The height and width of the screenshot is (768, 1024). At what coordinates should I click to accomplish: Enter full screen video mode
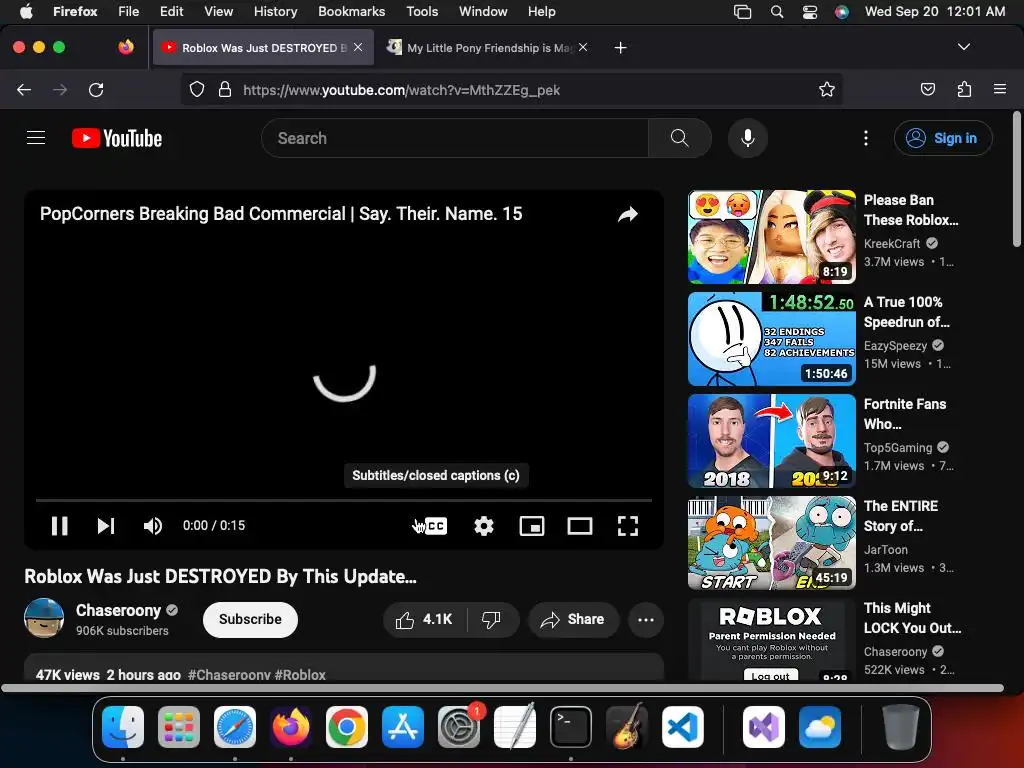click(628, 526)
